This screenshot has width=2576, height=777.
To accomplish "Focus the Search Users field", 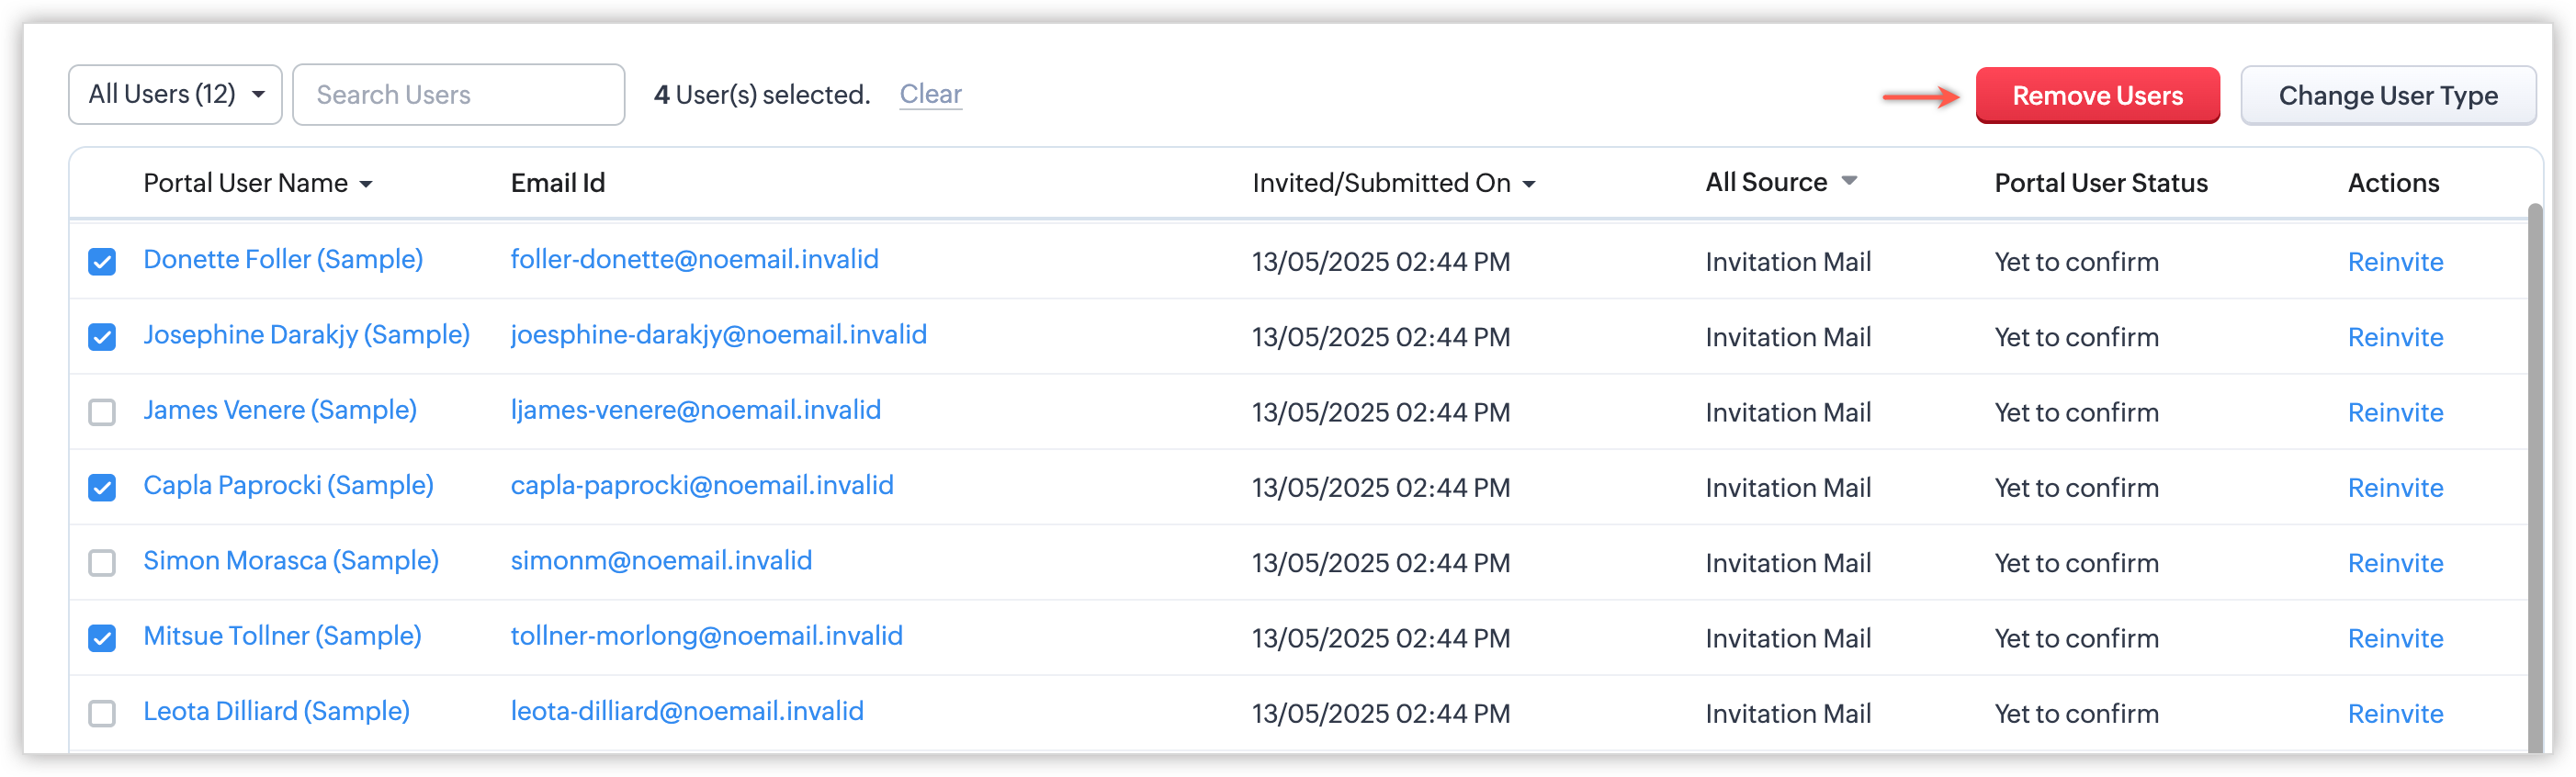I will pos(459,95).
